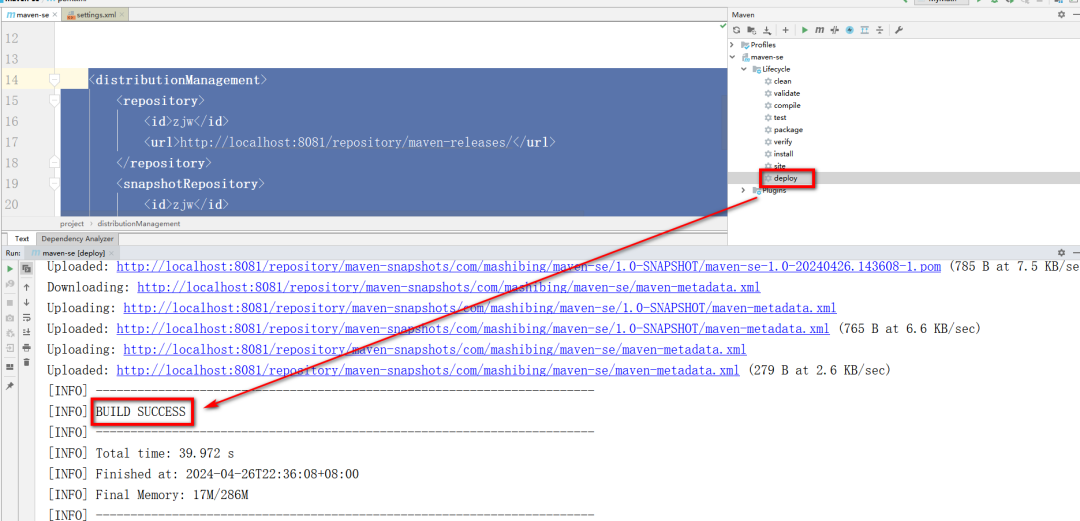Select clean lifecycle goal
Screen dimensions: 1080x521
[782, 81]
